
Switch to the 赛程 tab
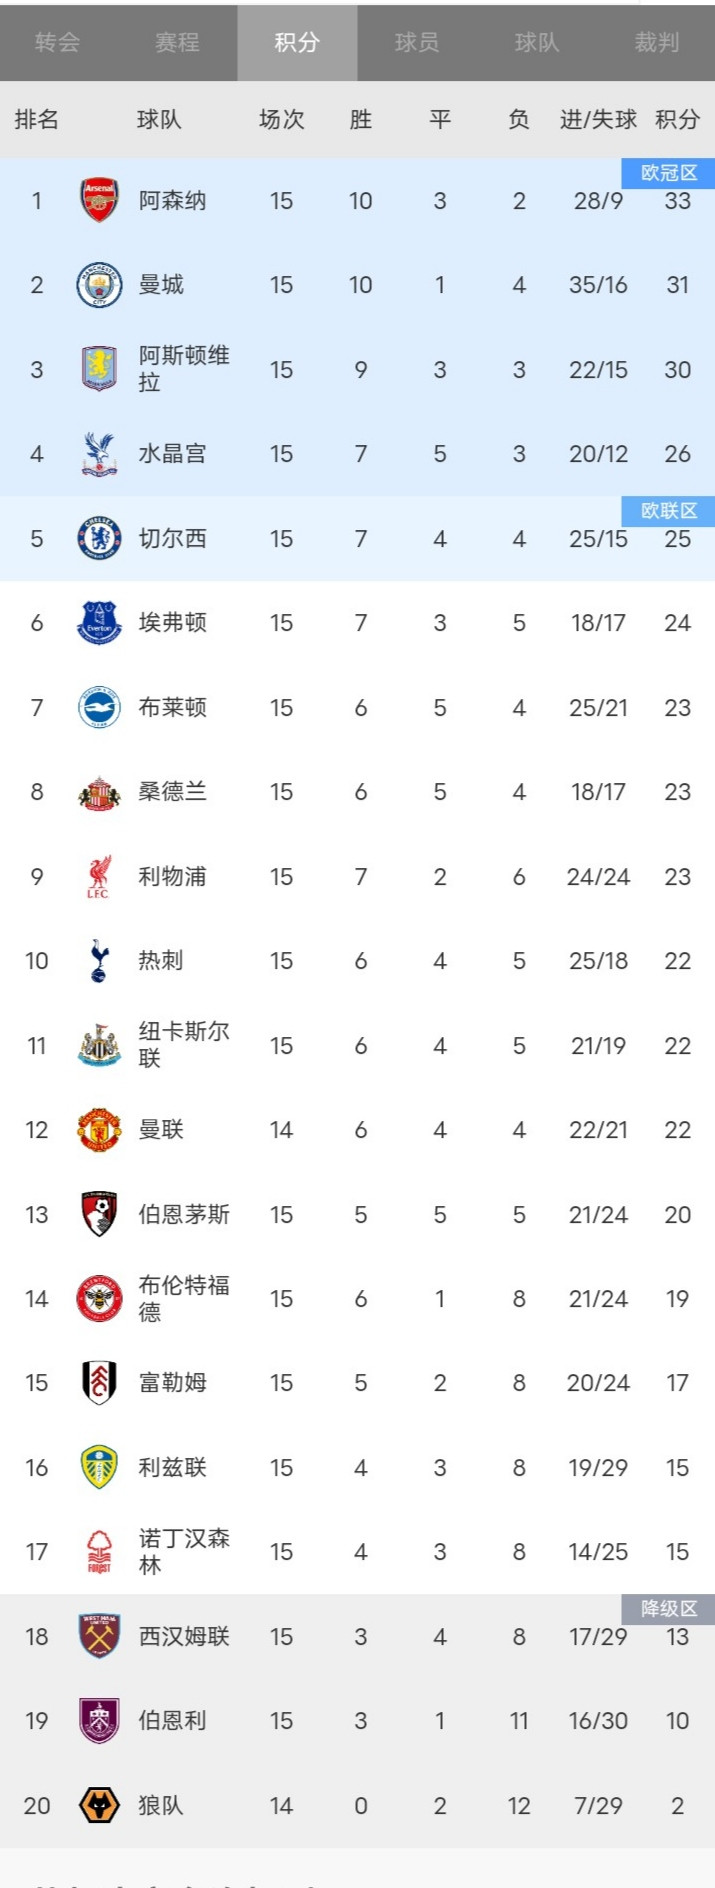[x=177, y=42]
